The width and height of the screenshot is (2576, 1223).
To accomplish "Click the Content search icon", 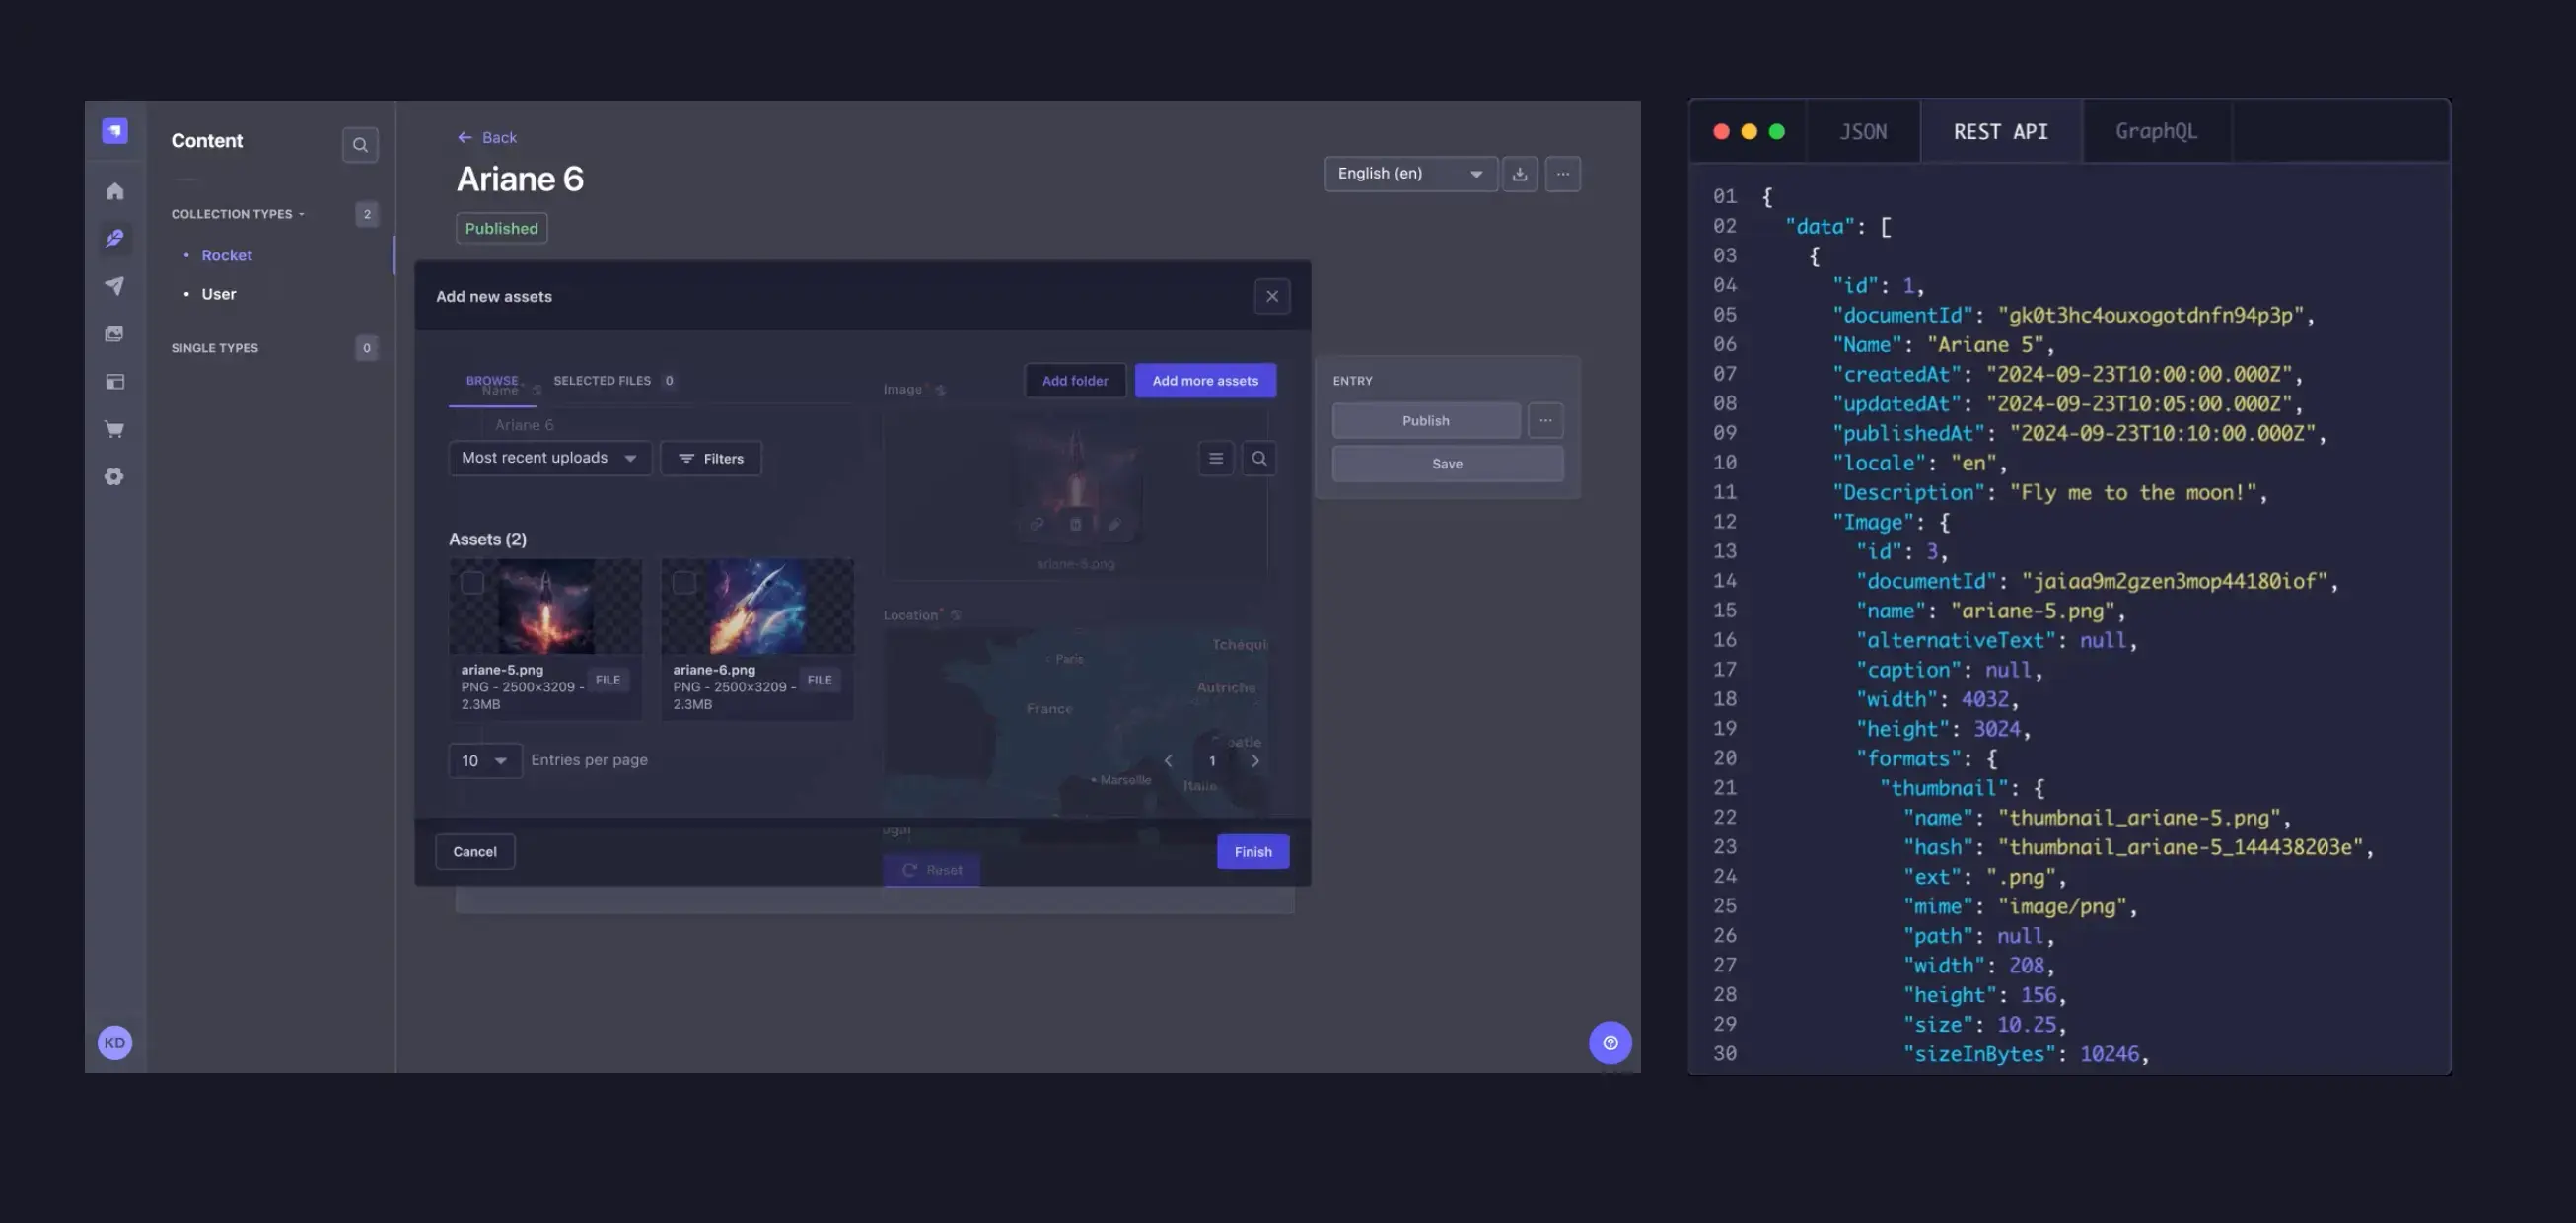I will click(x=360, y=145).
